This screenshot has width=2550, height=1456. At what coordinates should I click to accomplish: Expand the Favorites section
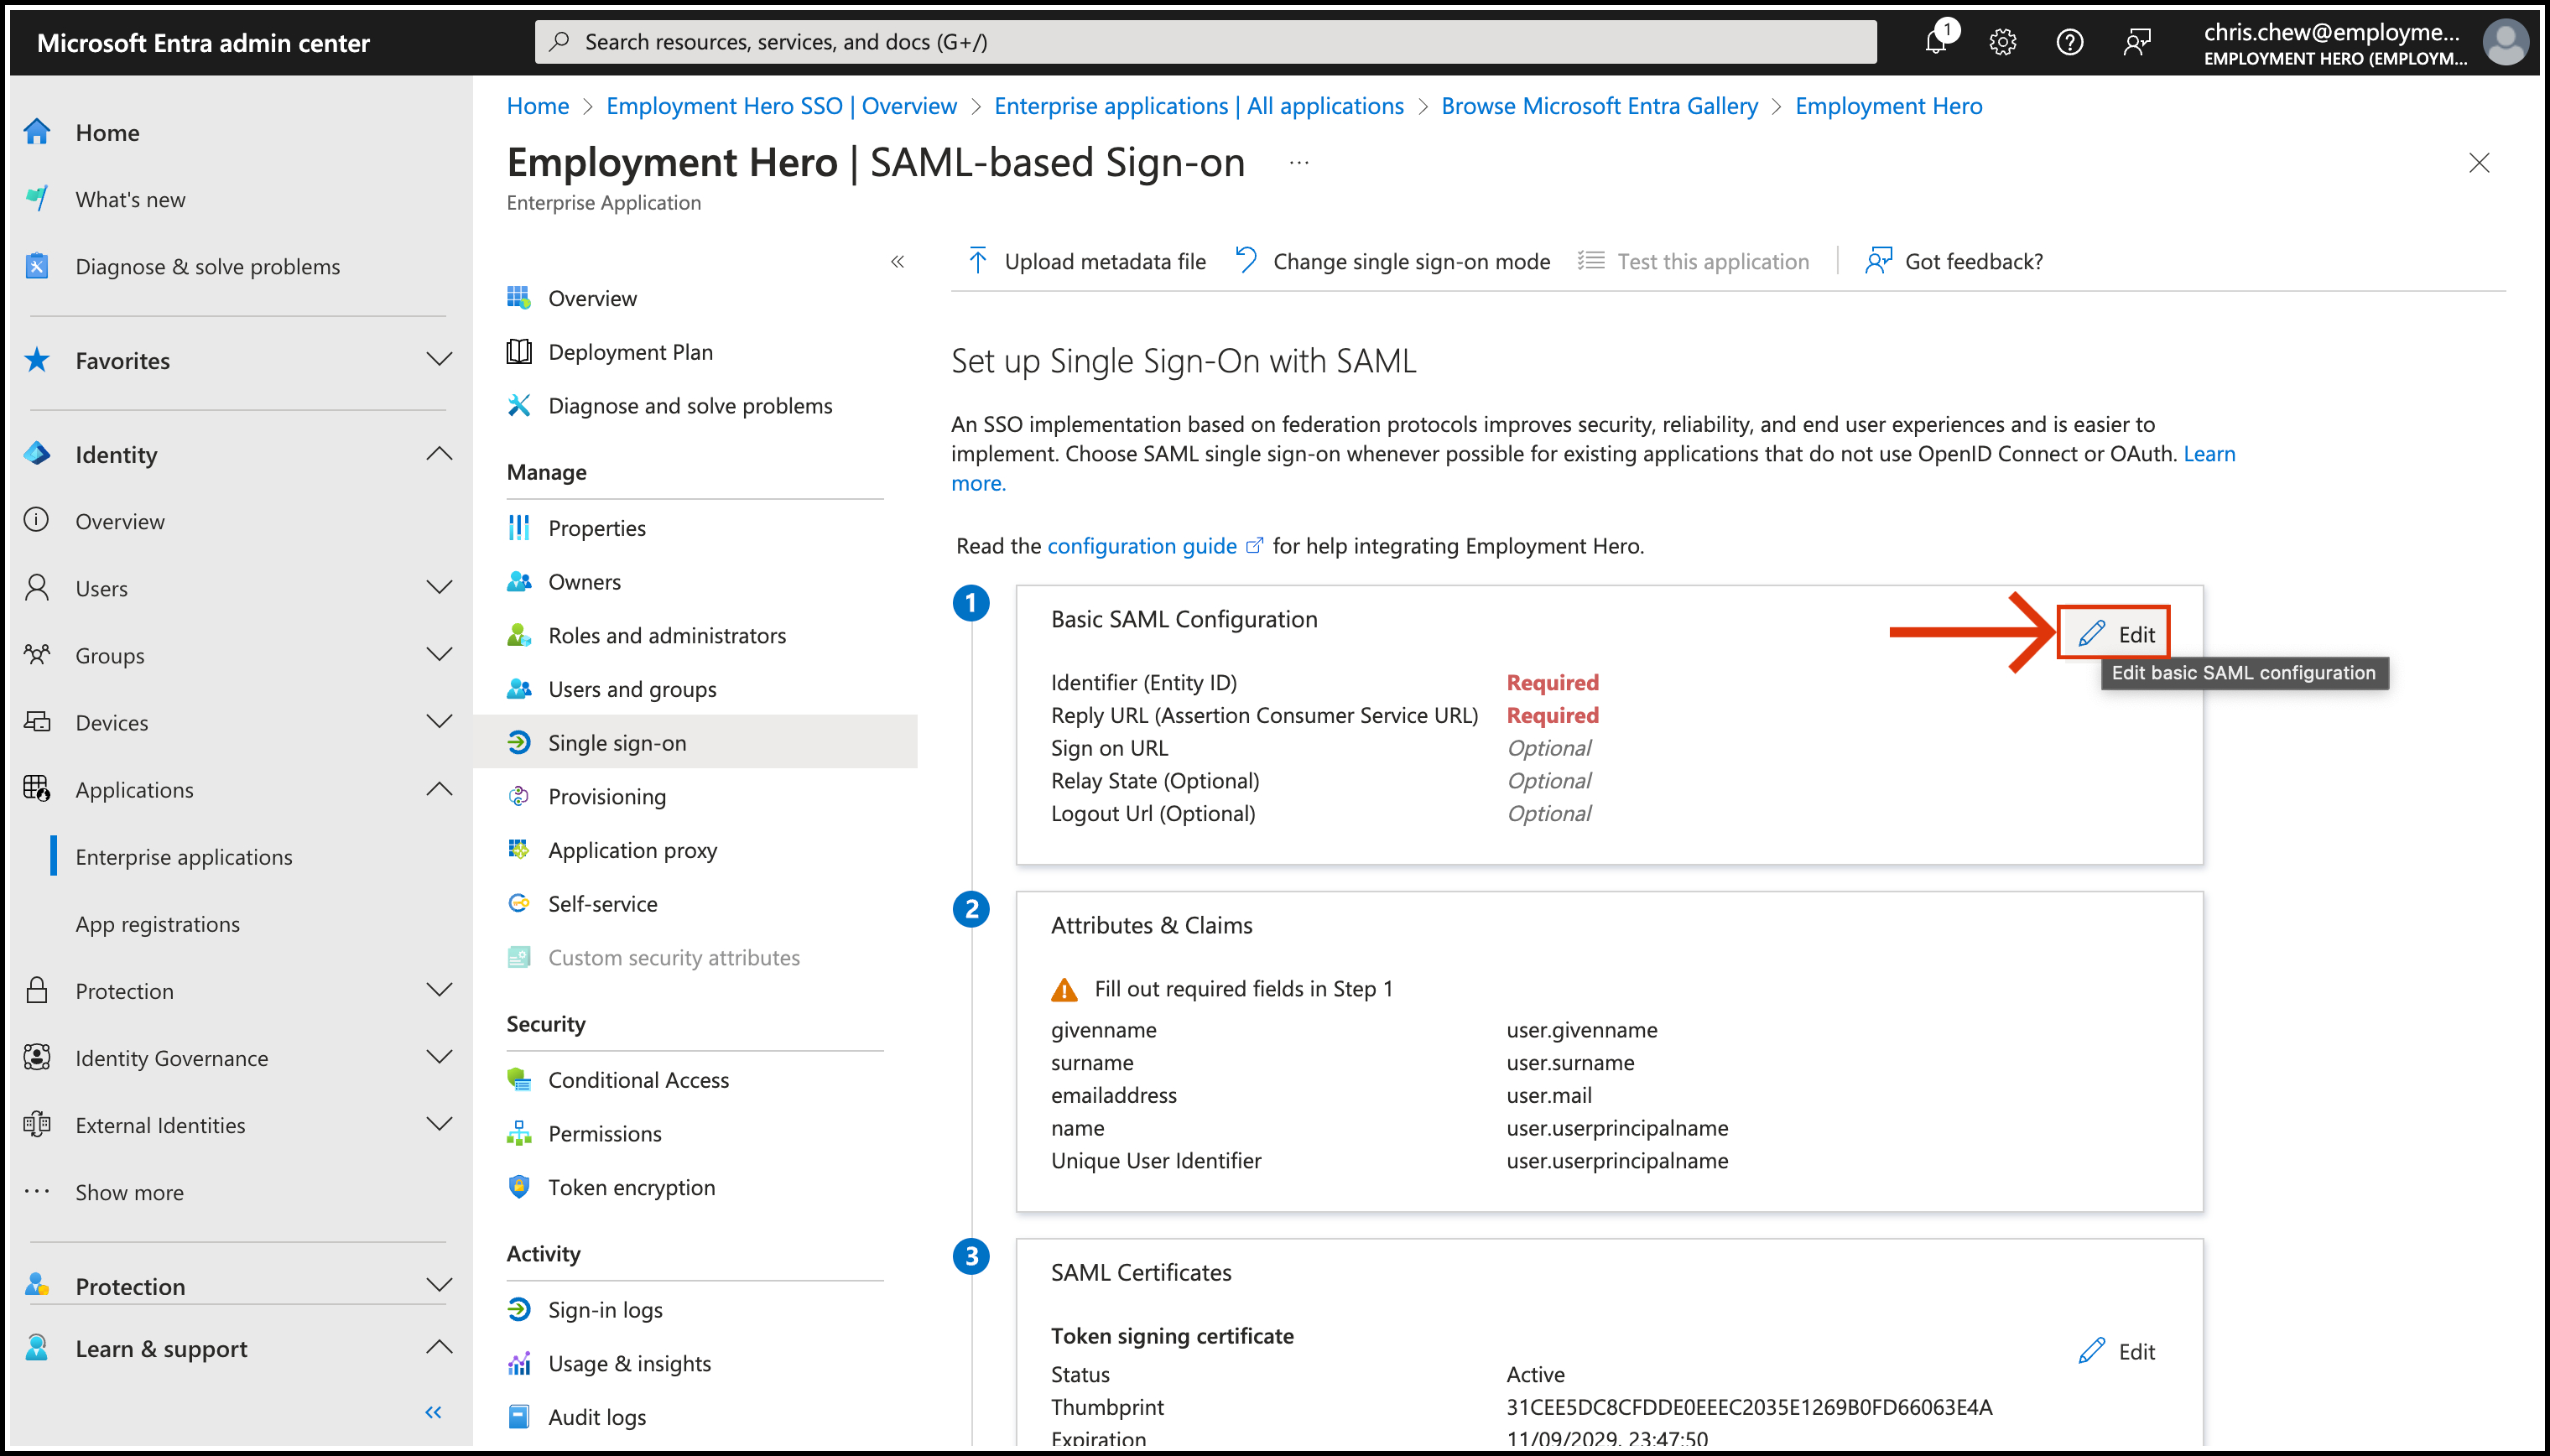pos(439,360)
